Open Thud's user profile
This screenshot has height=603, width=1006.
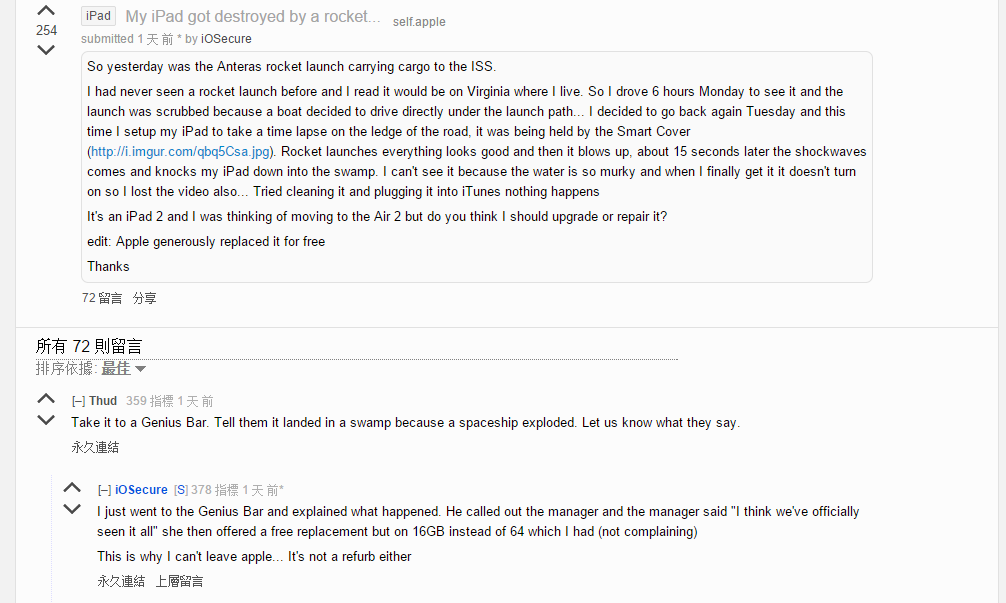click(103, 401)
